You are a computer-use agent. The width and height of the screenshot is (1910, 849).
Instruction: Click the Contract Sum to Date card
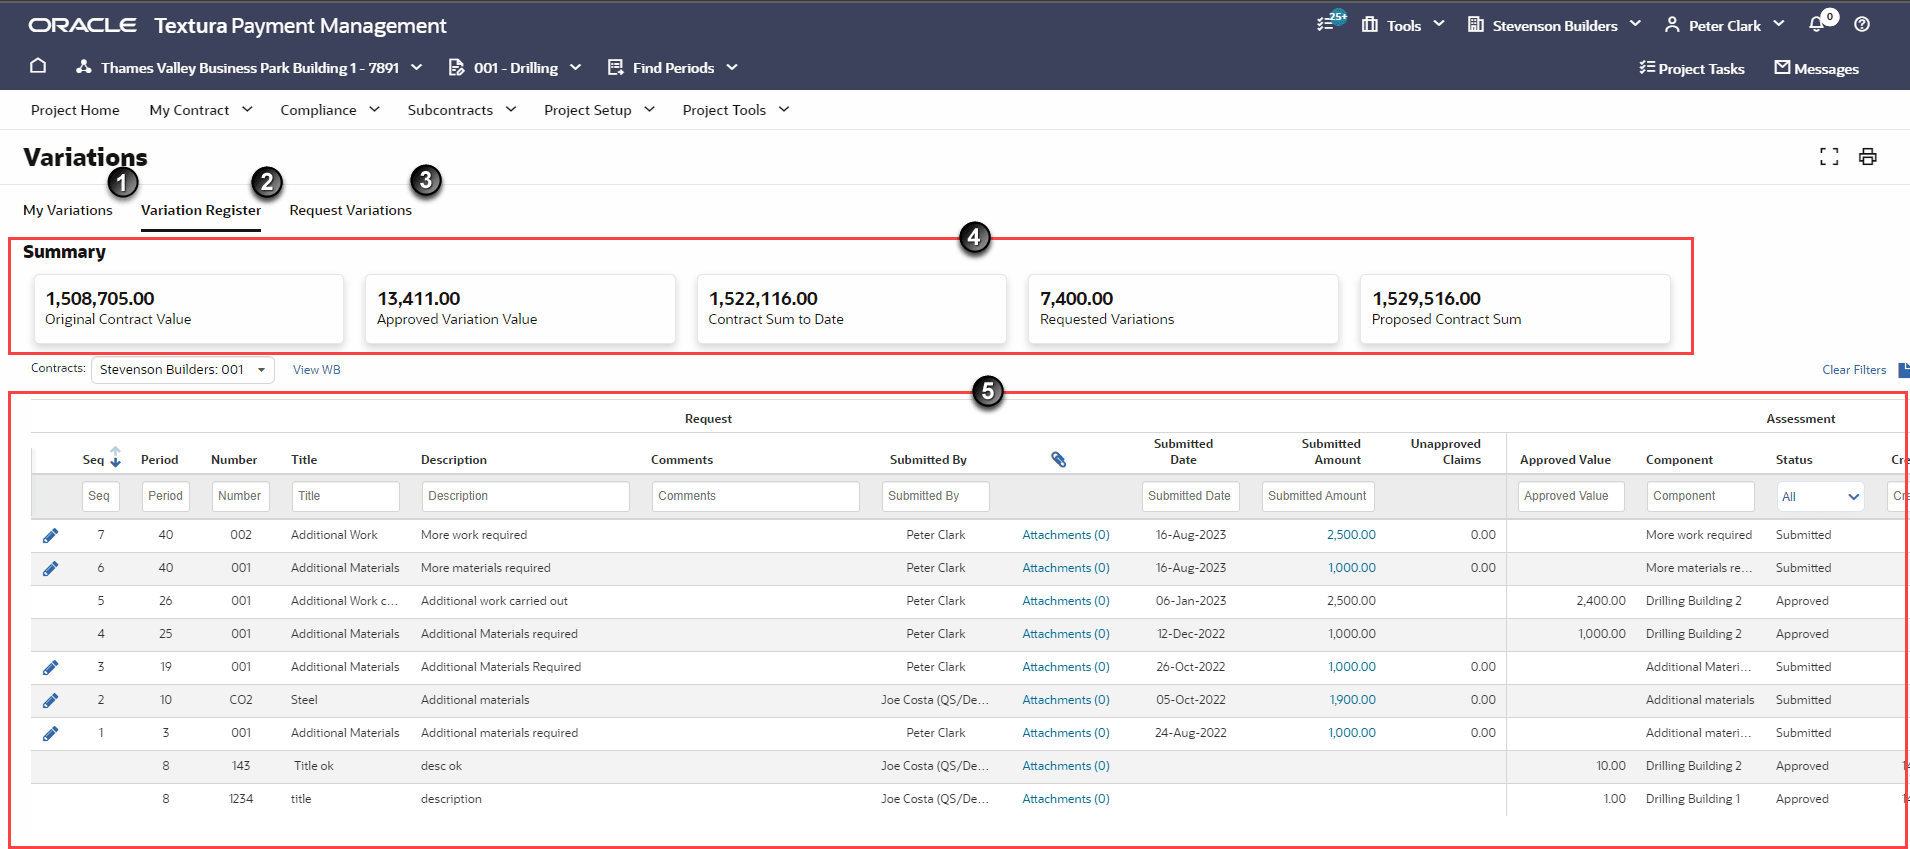click(x=852, y=309)
